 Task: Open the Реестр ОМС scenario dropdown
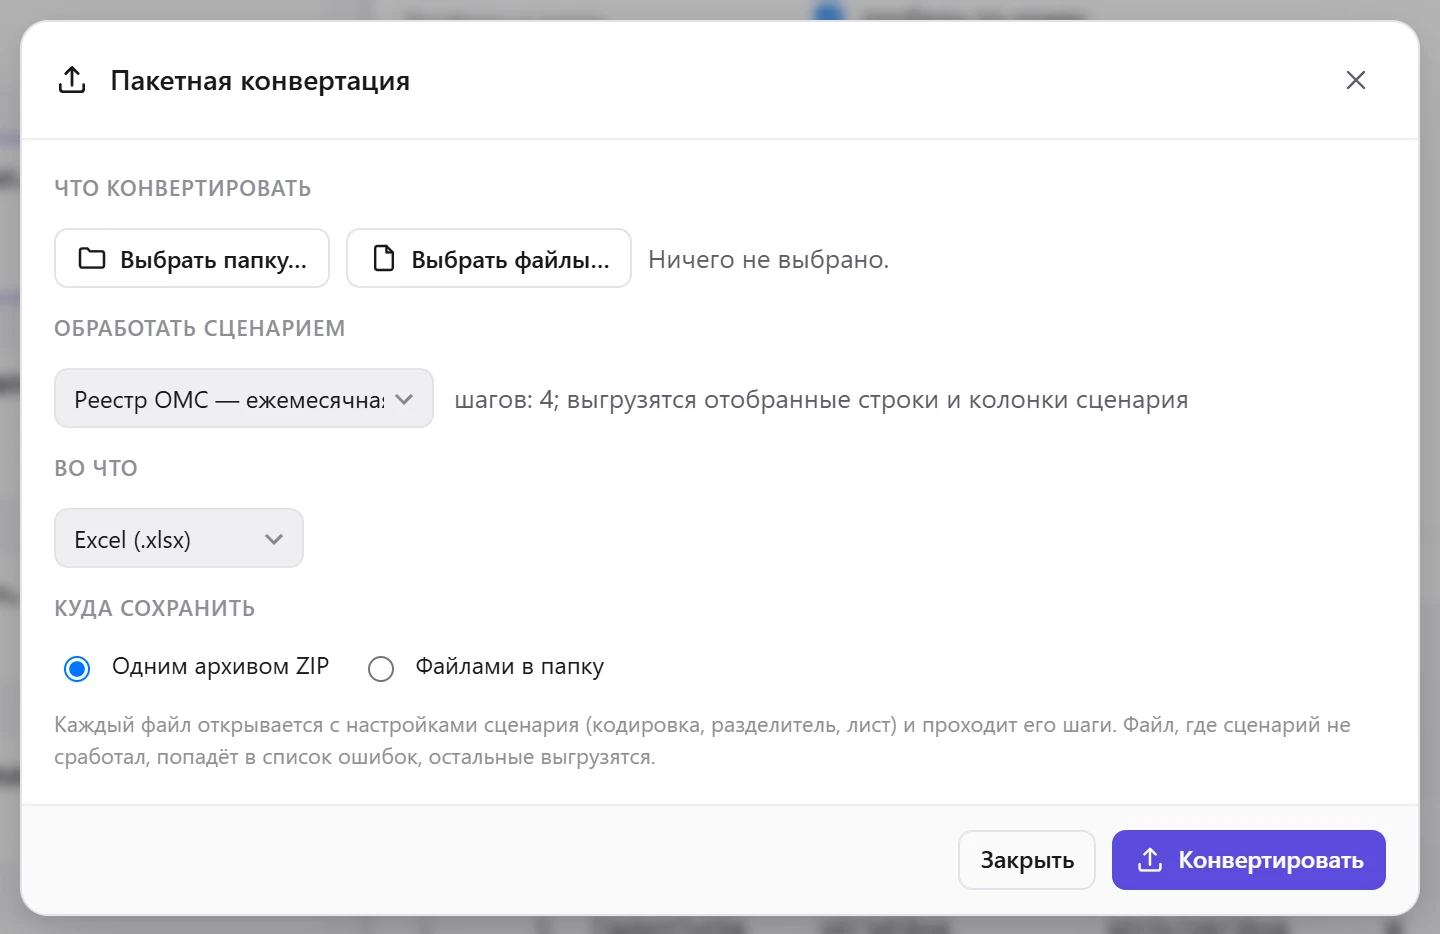point(244,398)
